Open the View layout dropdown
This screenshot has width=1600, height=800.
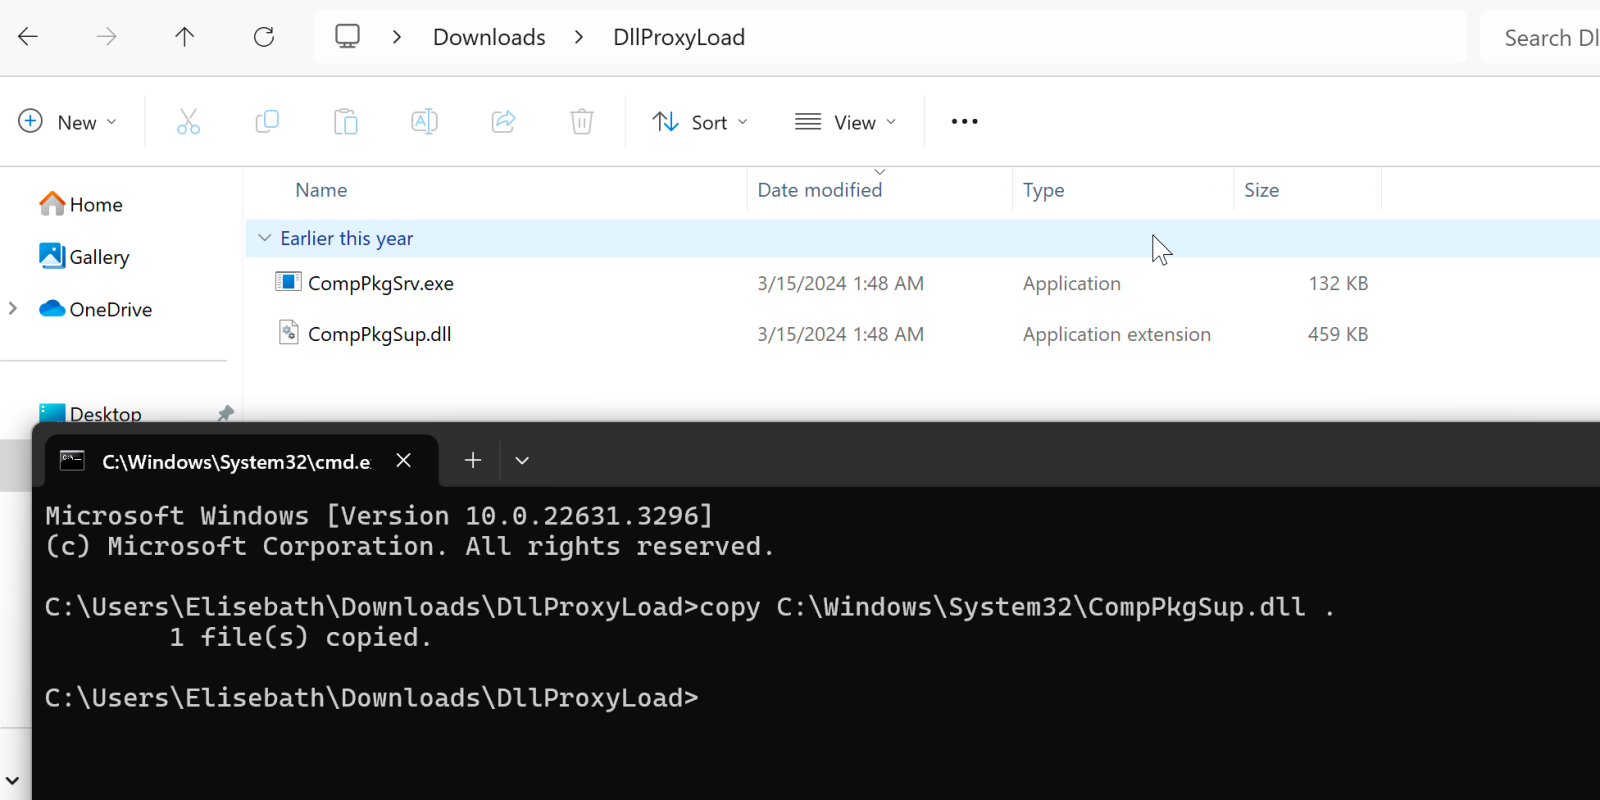pyautogui.click(x=845, y=122)
